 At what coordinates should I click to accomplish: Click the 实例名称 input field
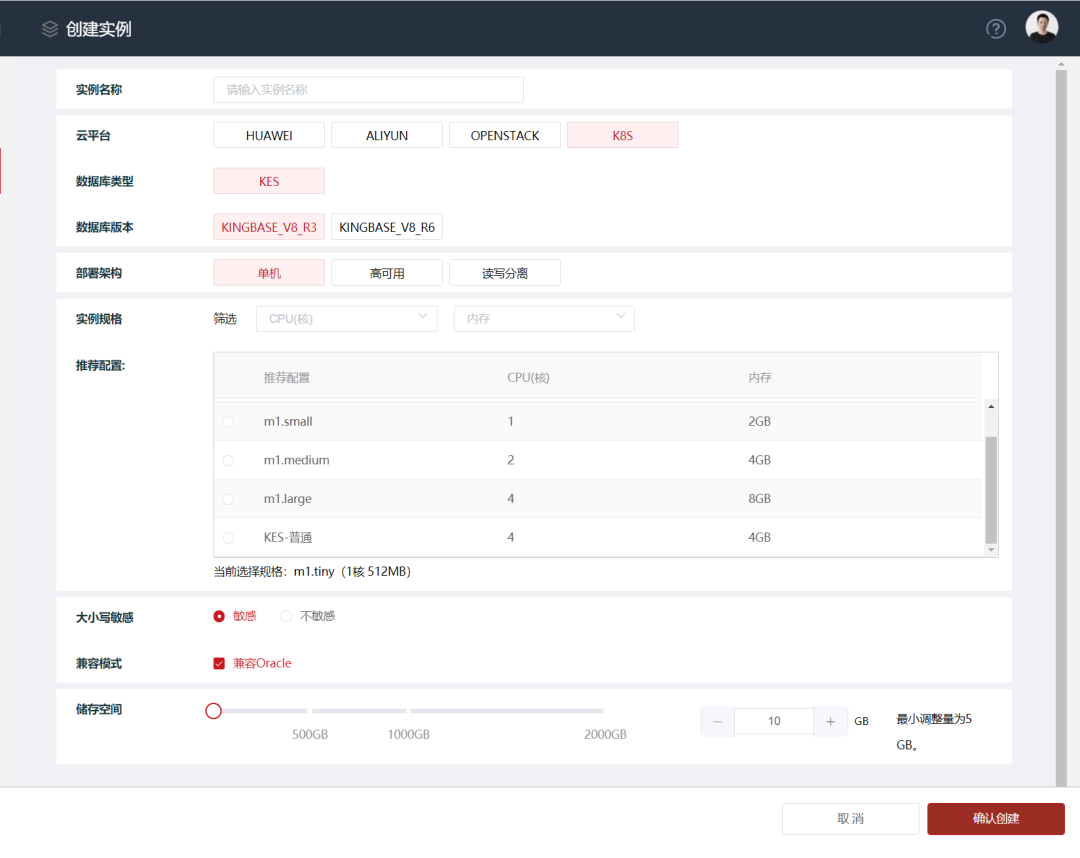[368, 90]
